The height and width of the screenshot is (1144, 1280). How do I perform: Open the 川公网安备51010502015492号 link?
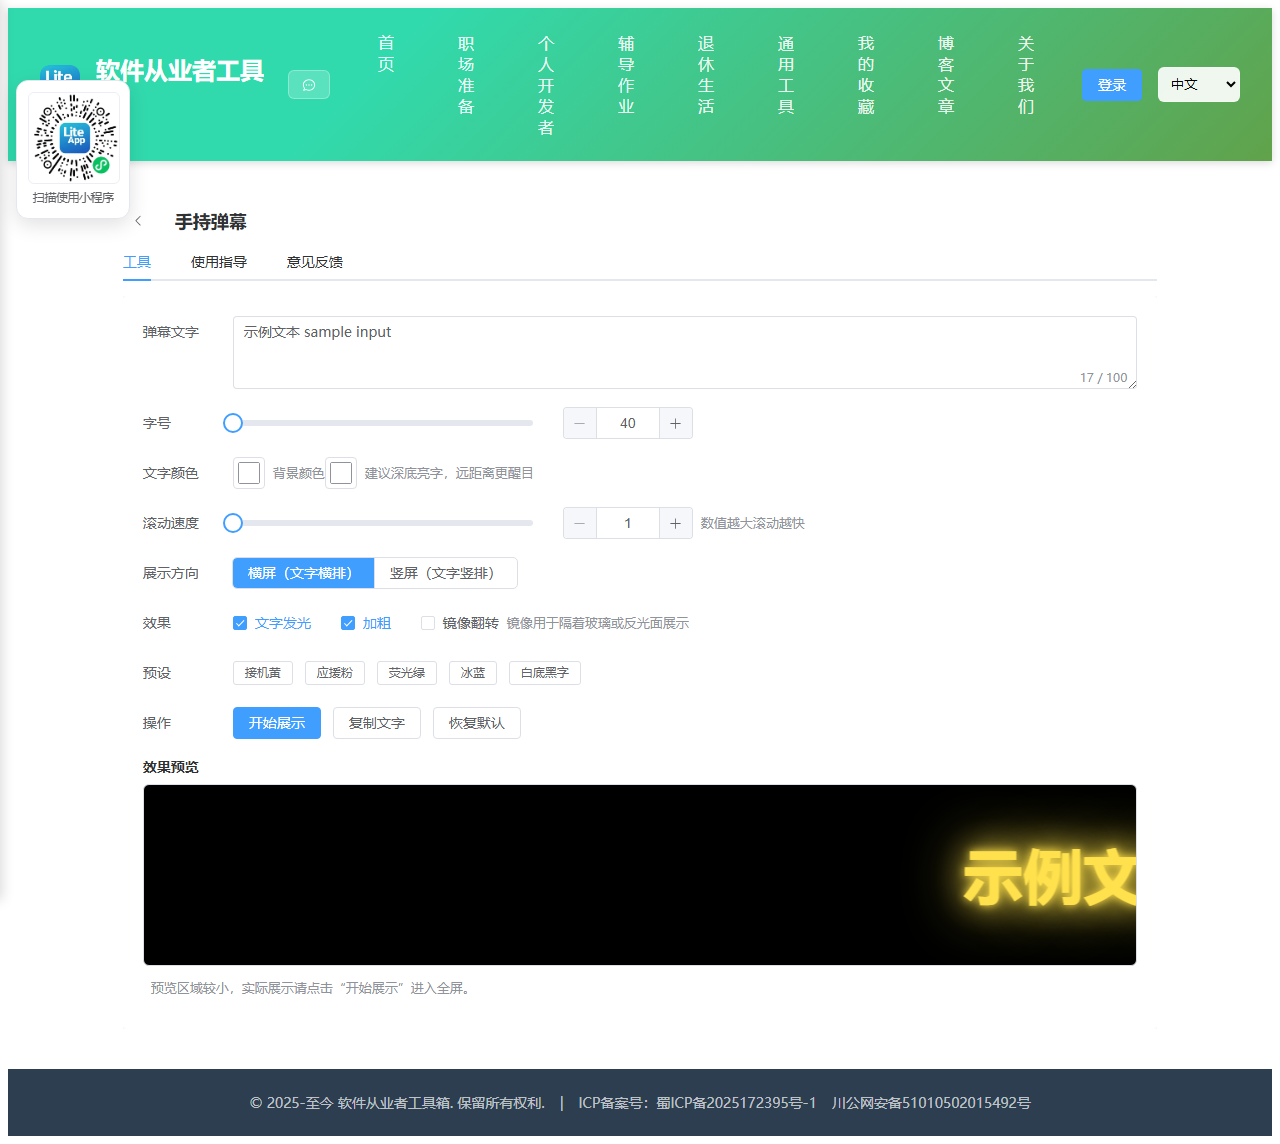click(931, 1103)
